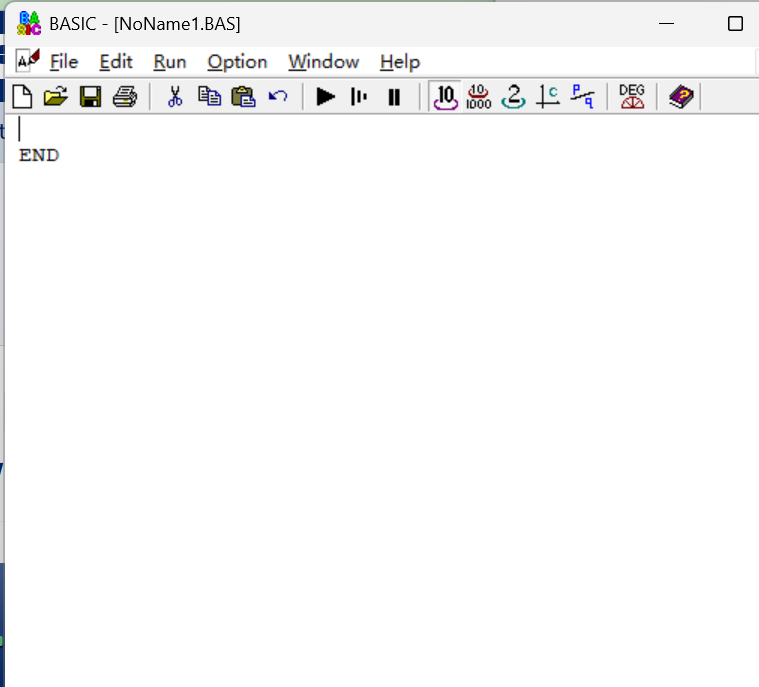Click the BASIC application title icon
The width and height of the screenshot is (759, 687).
click(29, 24)
